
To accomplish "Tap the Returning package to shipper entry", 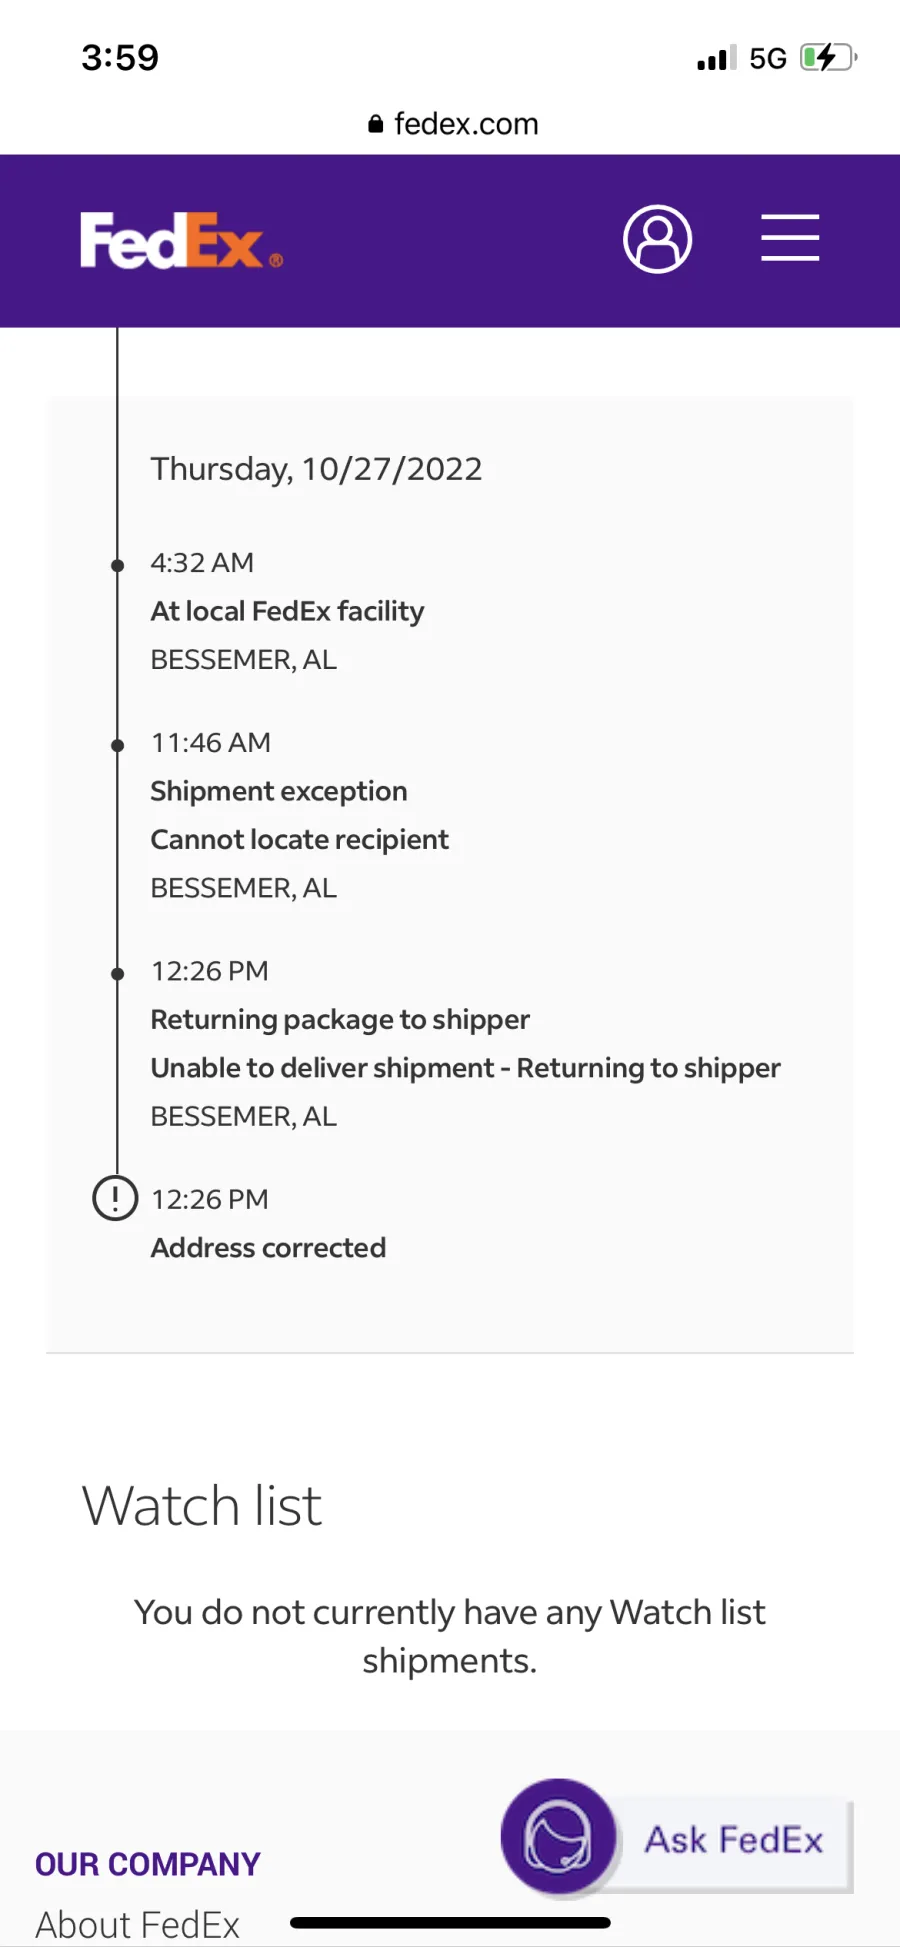I will (340, 1019).
